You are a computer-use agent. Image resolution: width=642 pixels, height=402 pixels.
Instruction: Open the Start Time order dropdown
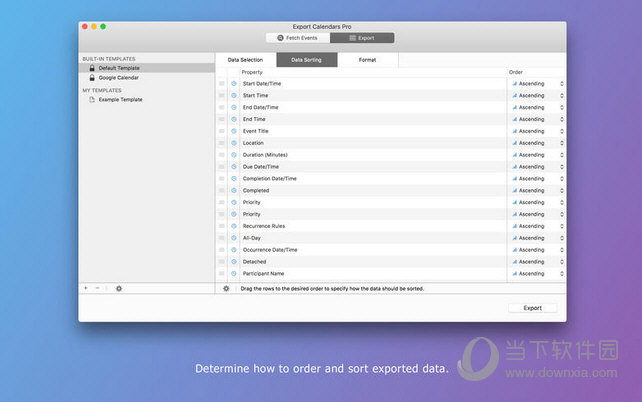tap(538, 95)
